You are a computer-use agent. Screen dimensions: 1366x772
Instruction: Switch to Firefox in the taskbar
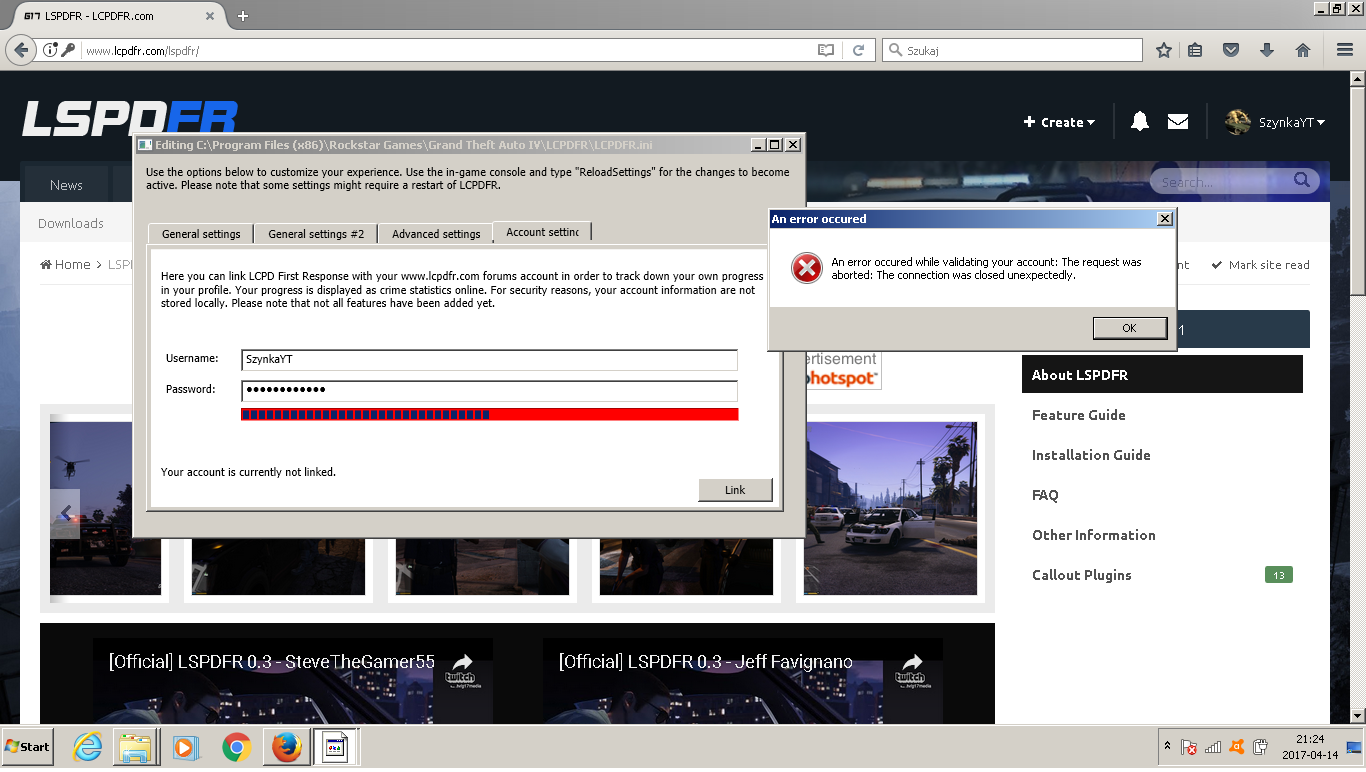[x=286, y=747]
